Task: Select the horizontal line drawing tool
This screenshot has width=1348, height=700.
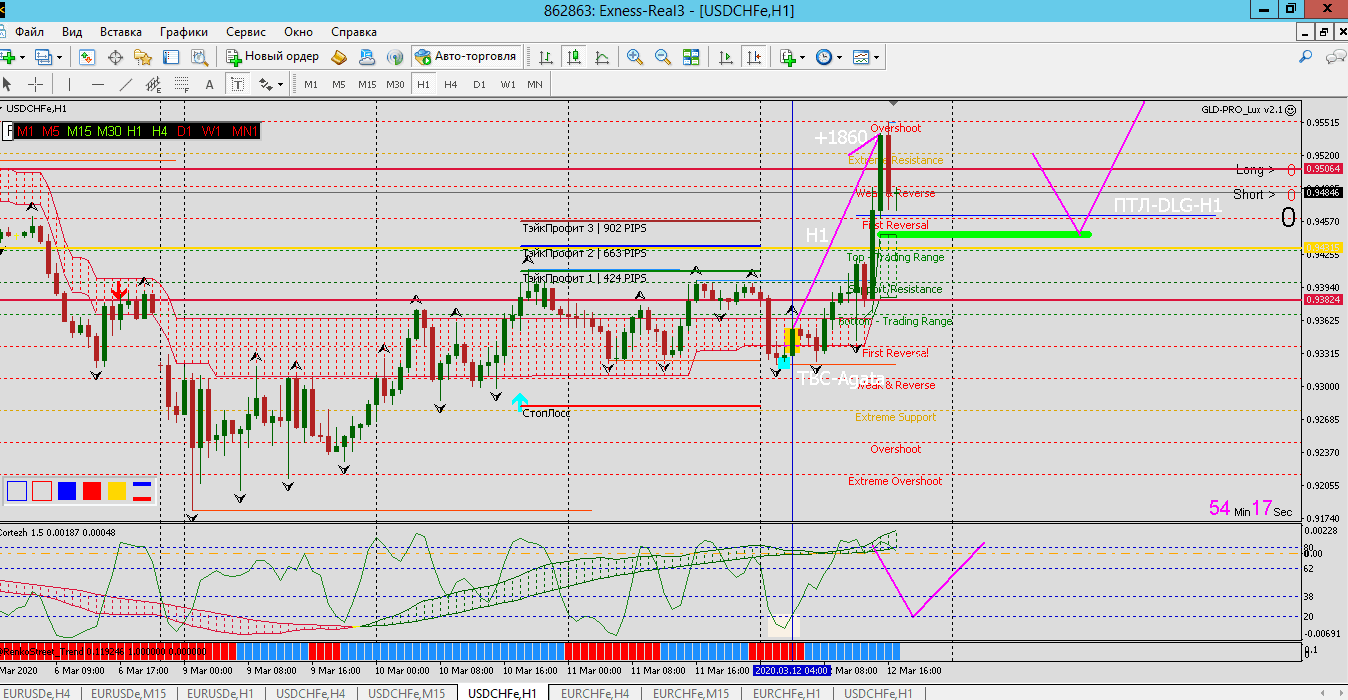Action: (x=97, y=84)
